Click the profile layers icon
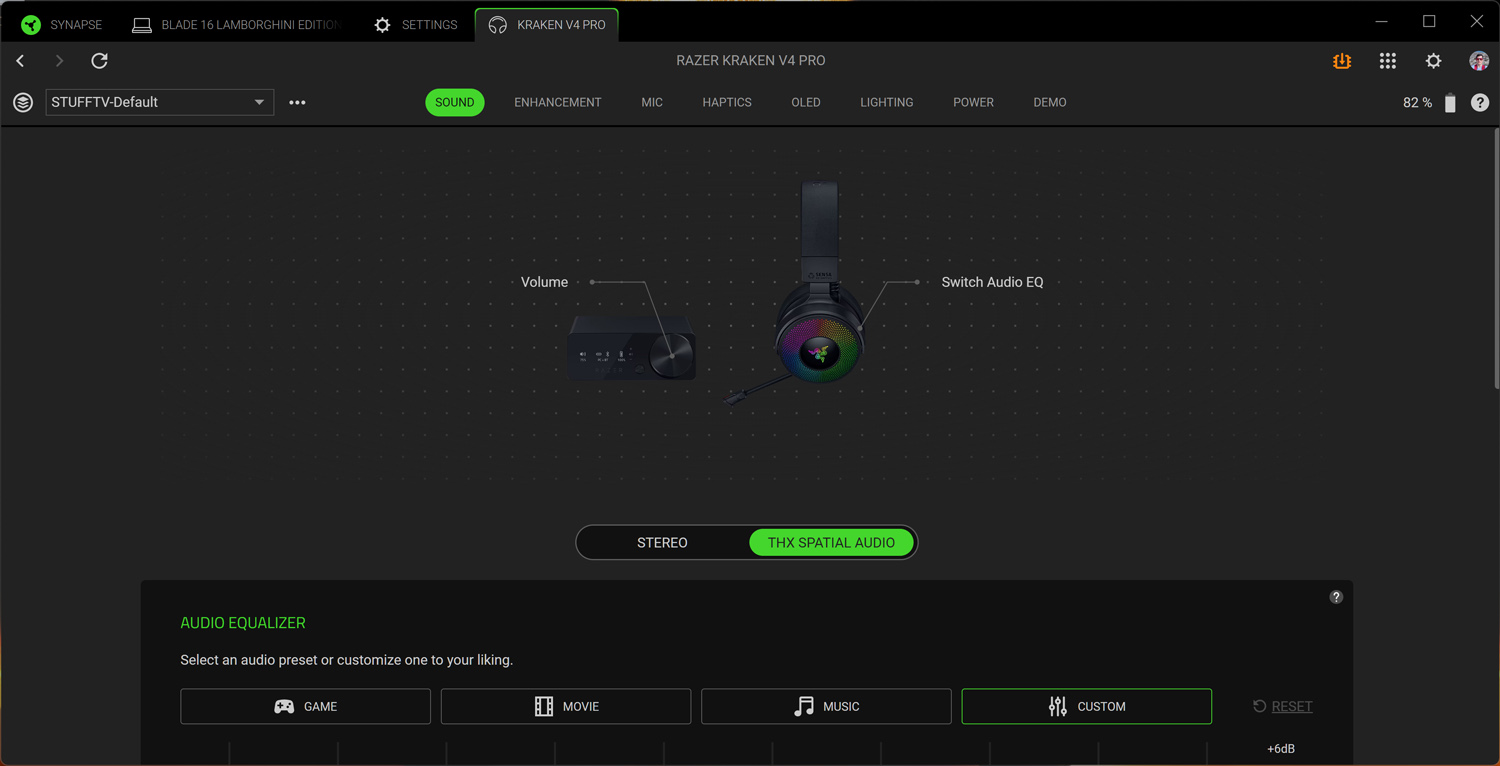The width and height of the screenshot is (1500, 766). 23,102
